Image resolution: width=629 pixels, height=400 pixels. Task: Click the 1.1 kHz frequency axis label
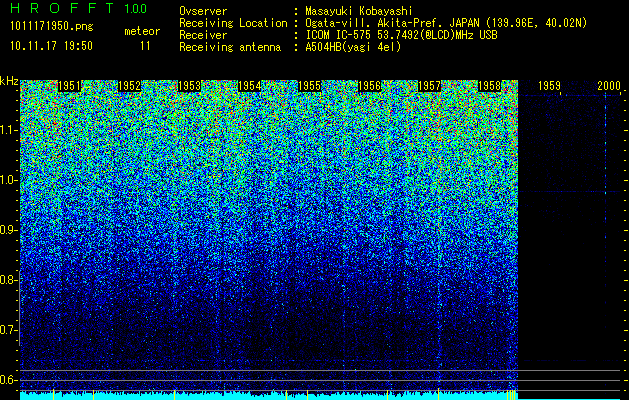click(9, 130)
